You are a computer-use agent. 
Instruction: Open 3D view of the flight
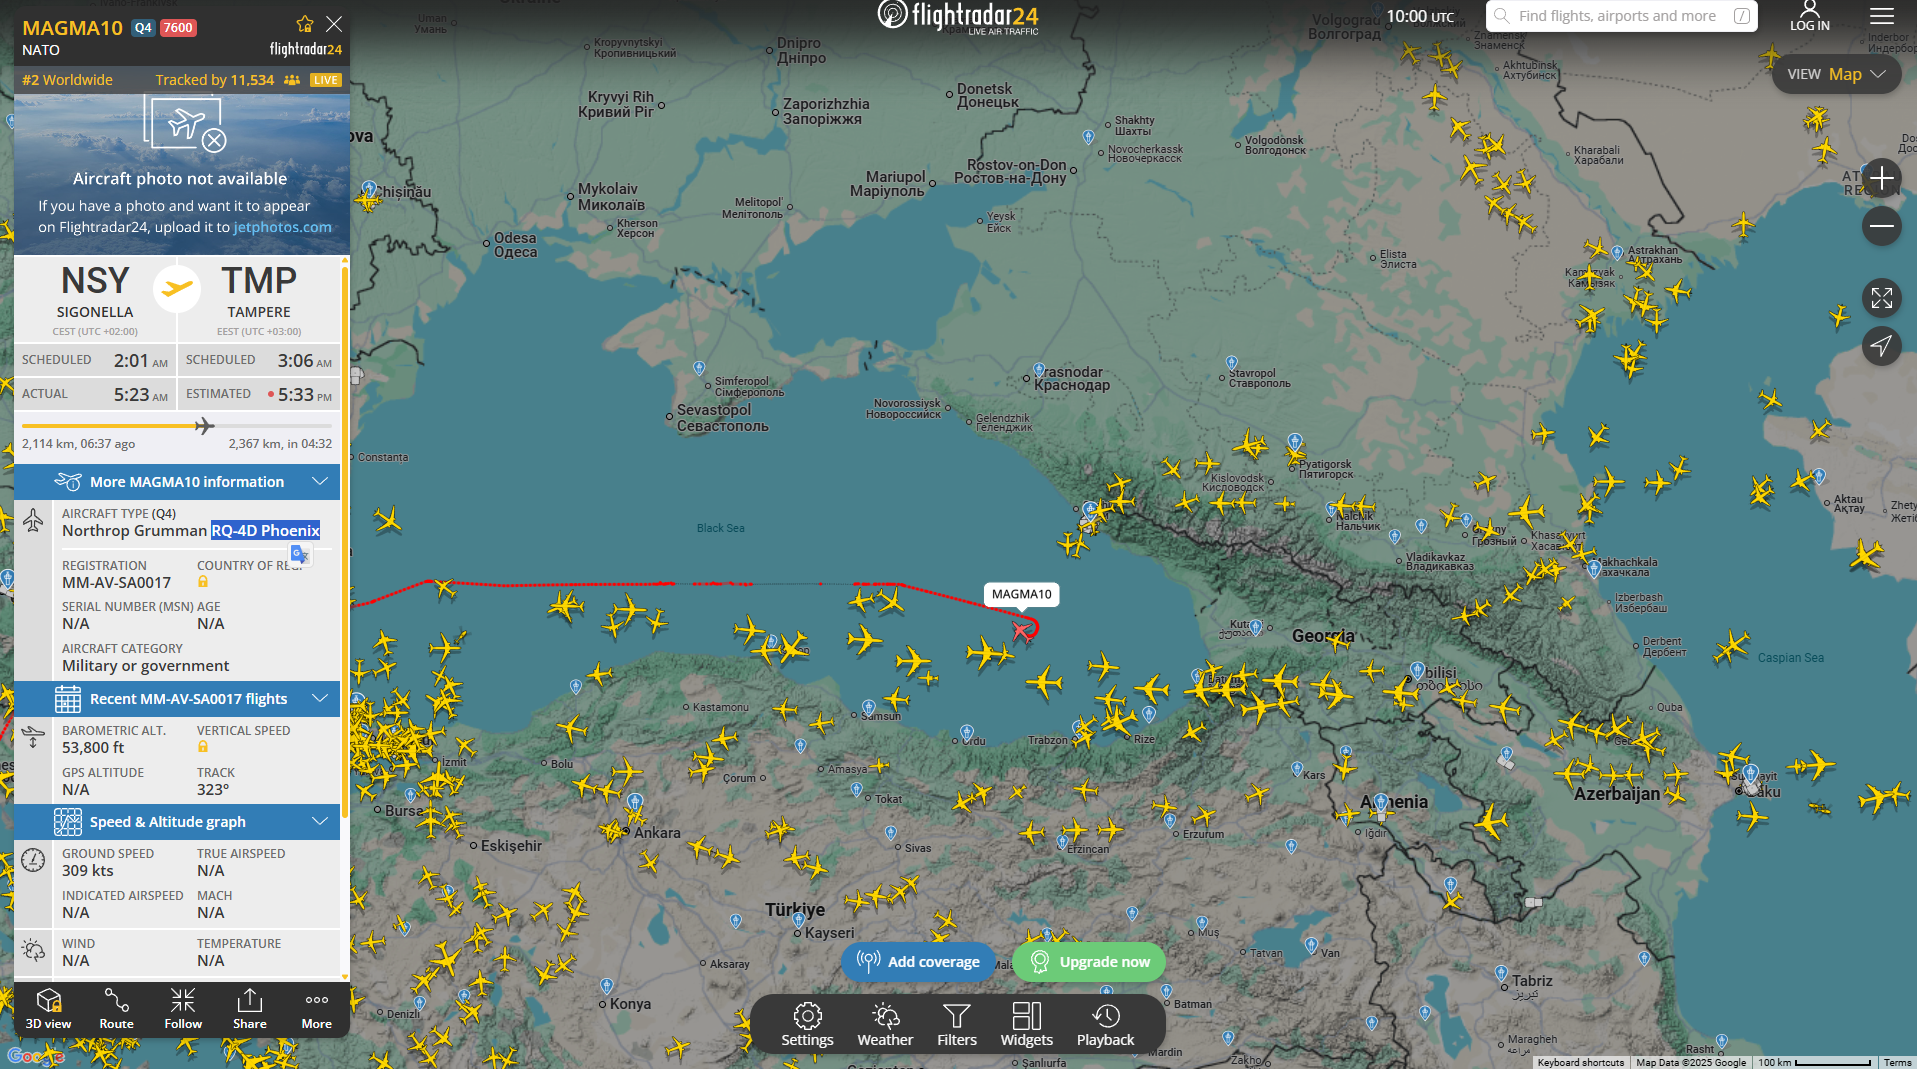point(48,1008)
